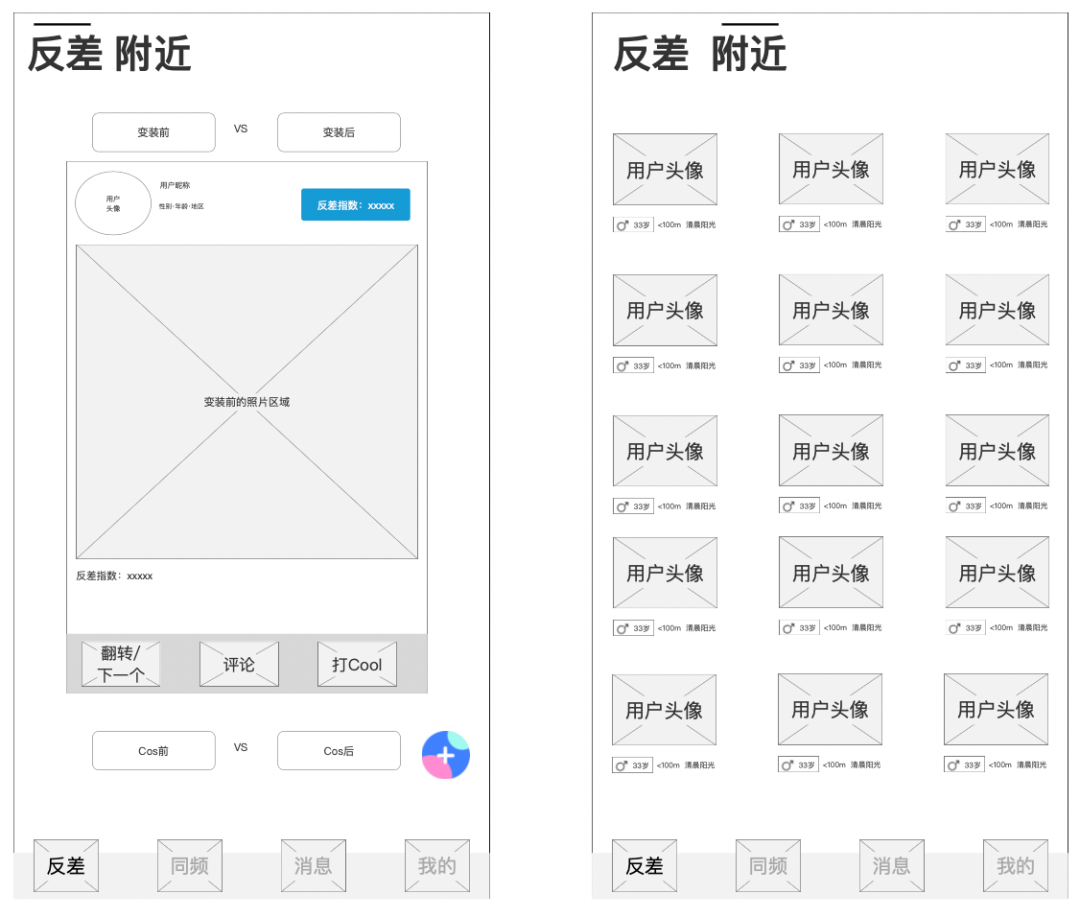Viewport: 1080px width, 917px height.
Task: Open the 变装前的照片区域 photo placeholder
Action: pos(247,402)
